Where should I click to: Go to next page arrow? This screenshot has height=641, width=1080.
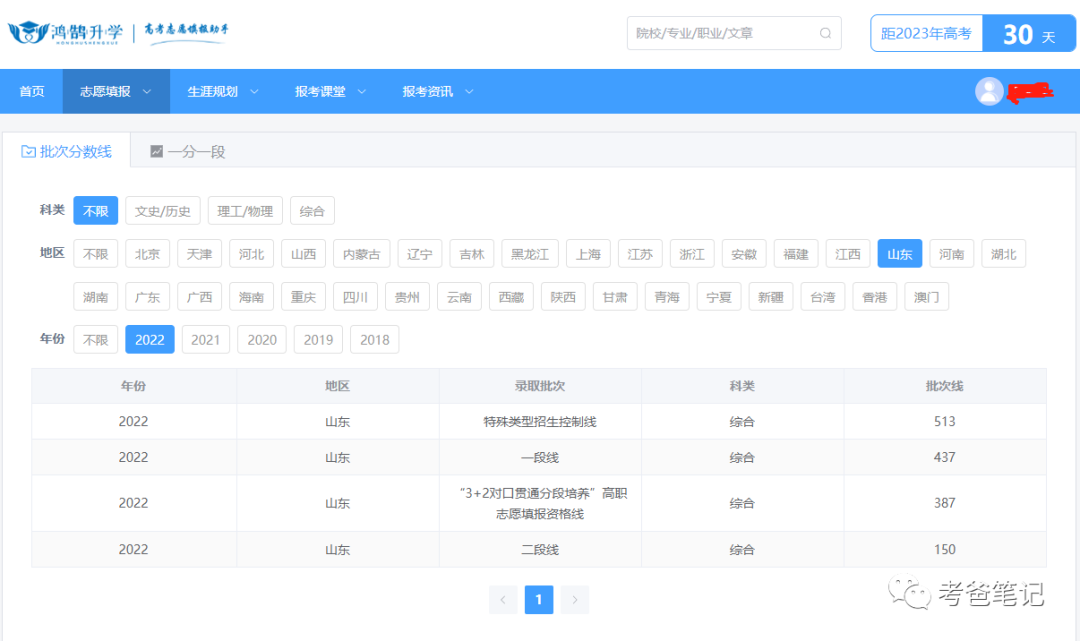[574, 600]
